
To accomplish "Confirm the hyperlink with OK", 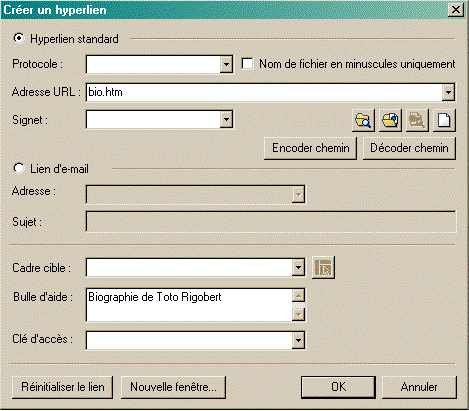I will click(338, 387).
